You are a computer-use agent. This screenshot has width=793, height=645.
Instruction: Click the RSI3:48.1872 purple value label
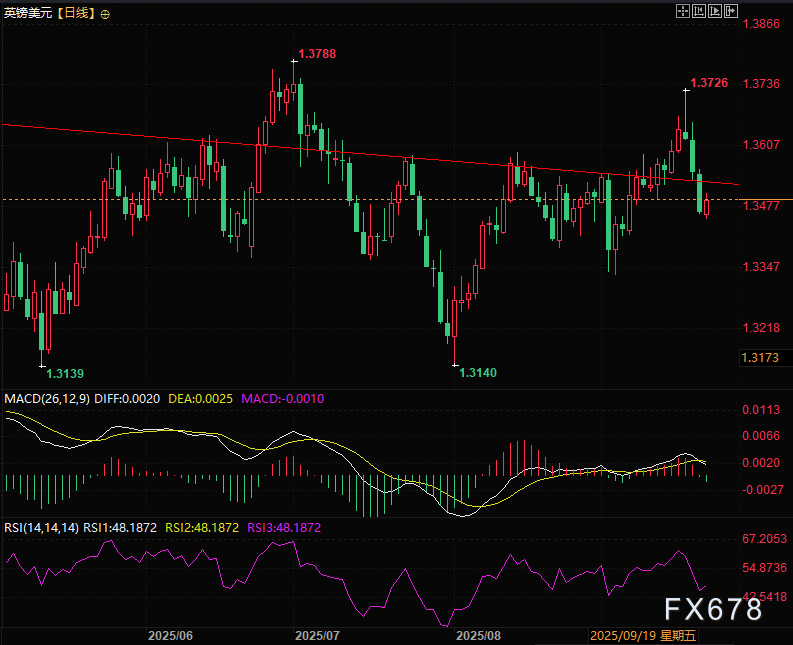(x=285, y=526)
